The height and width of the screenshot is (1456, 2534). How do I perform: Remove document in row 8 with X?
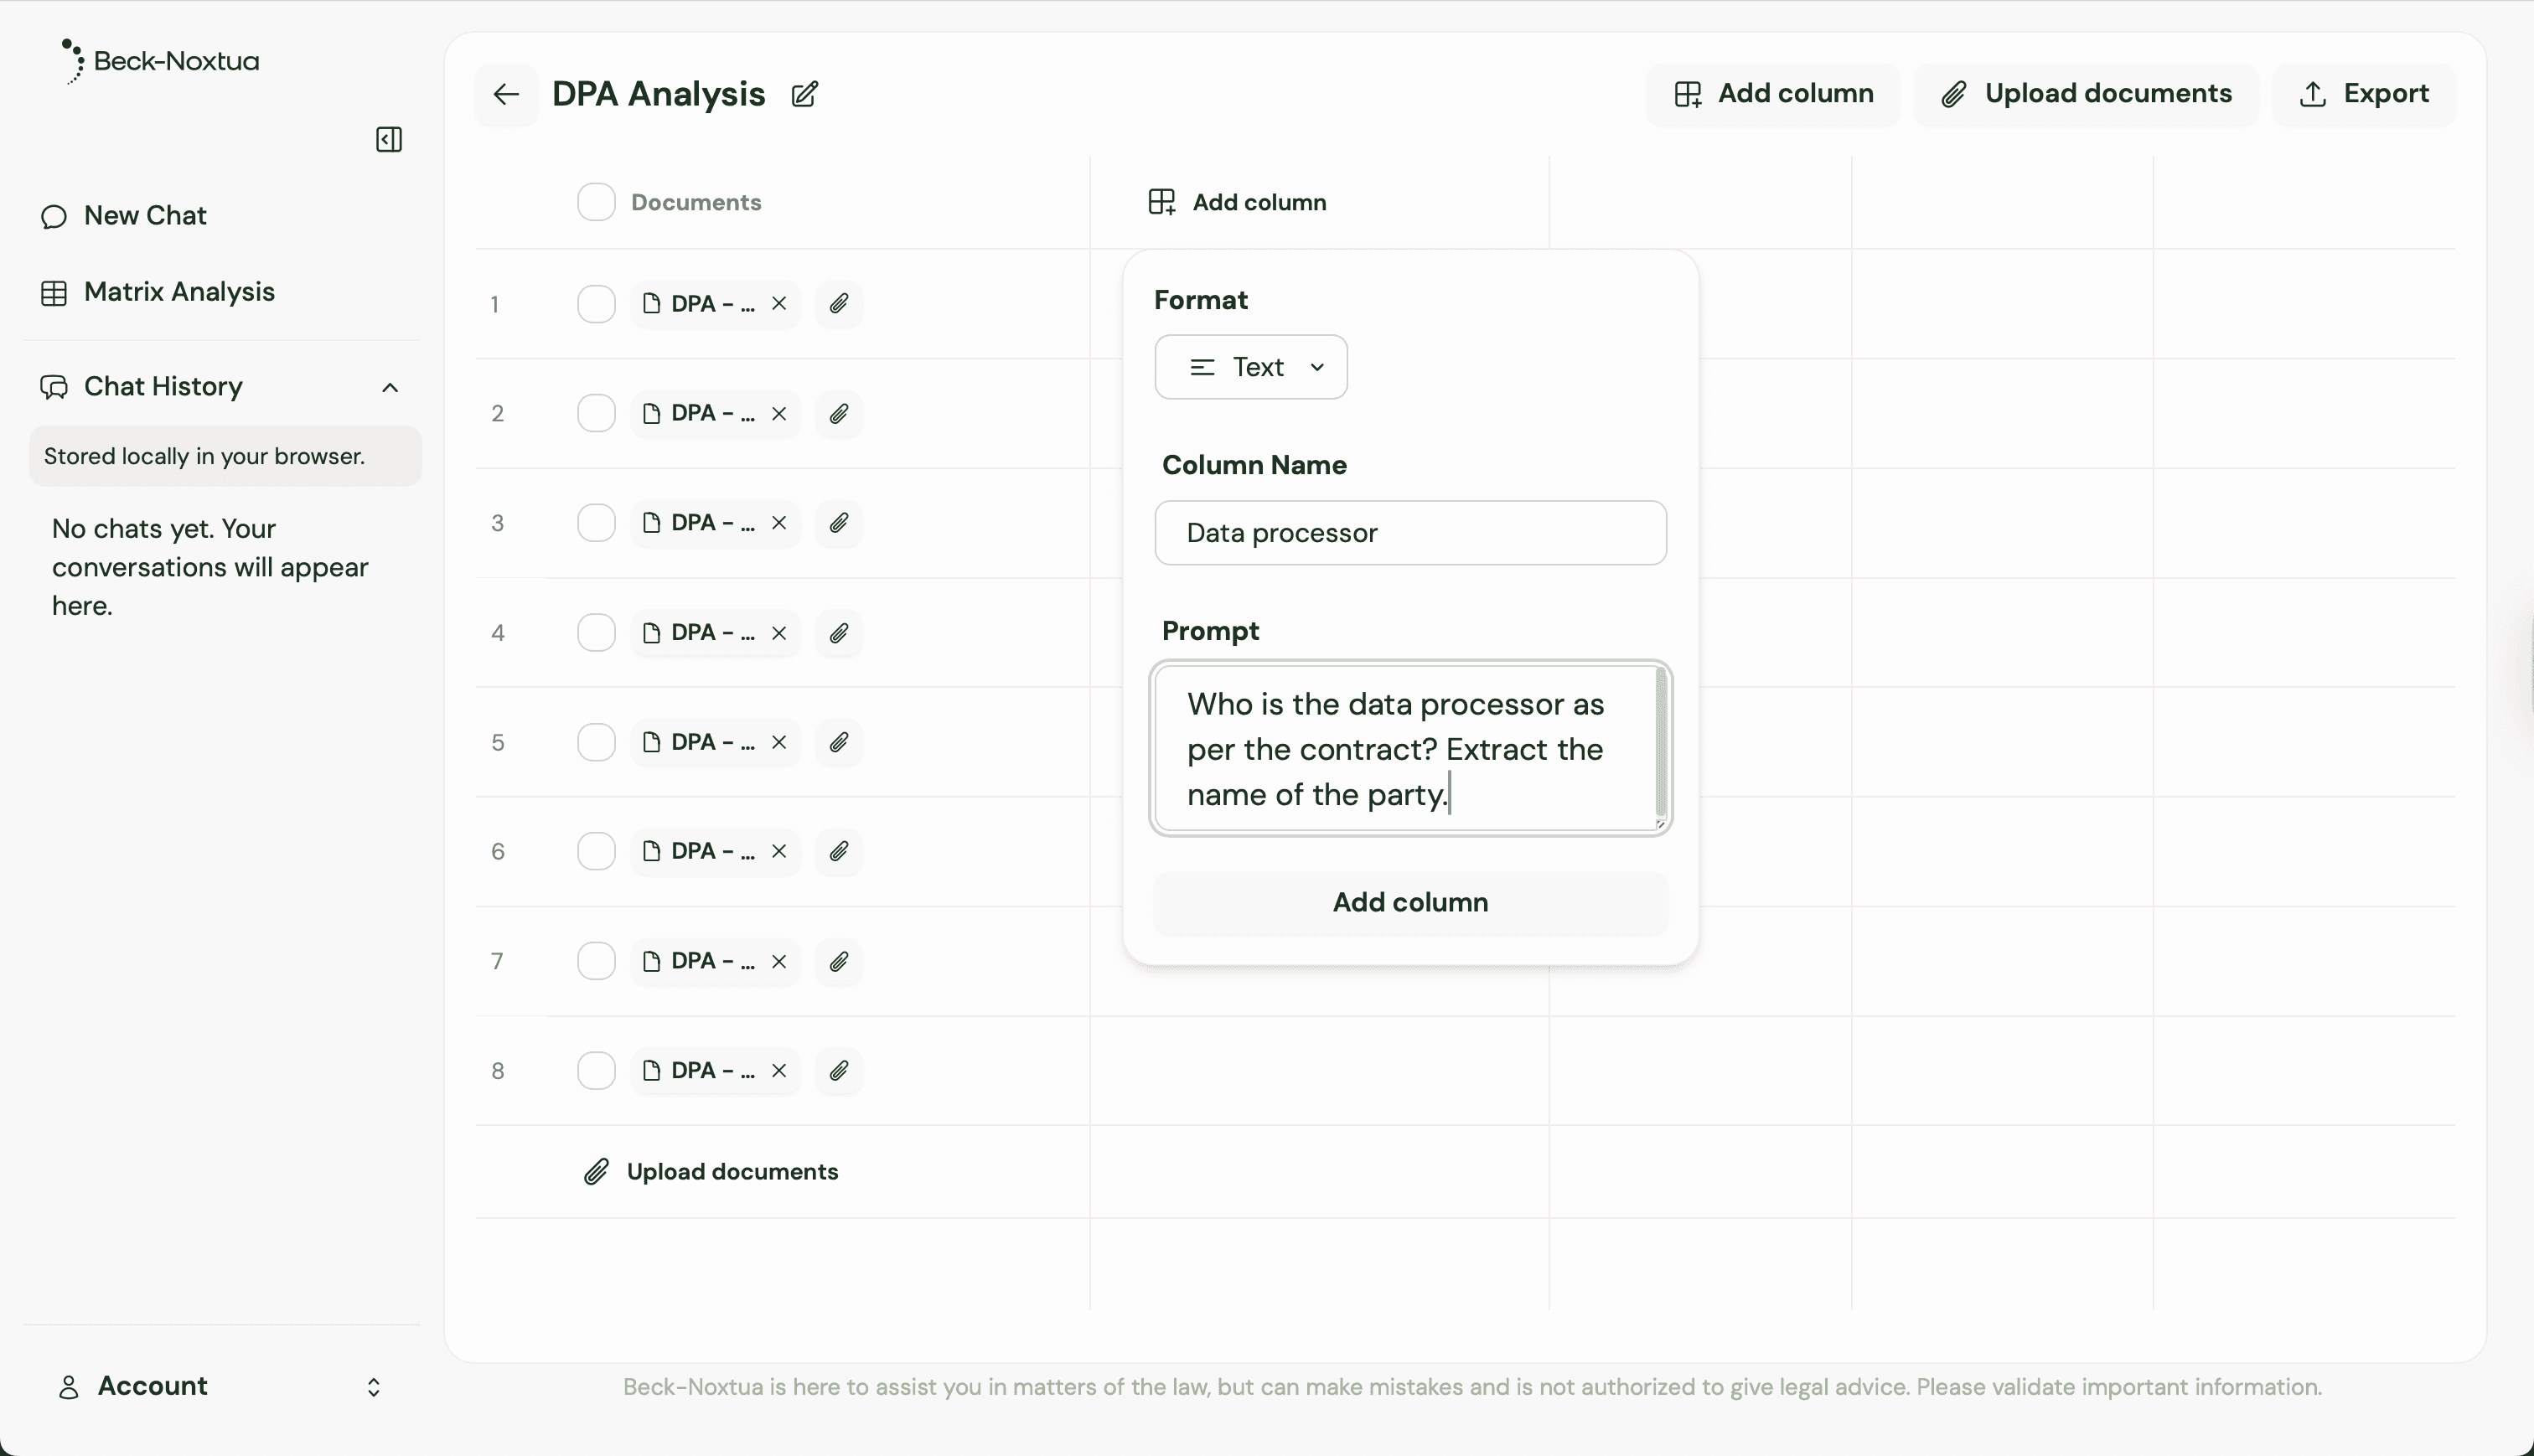tap(779, 1071)
